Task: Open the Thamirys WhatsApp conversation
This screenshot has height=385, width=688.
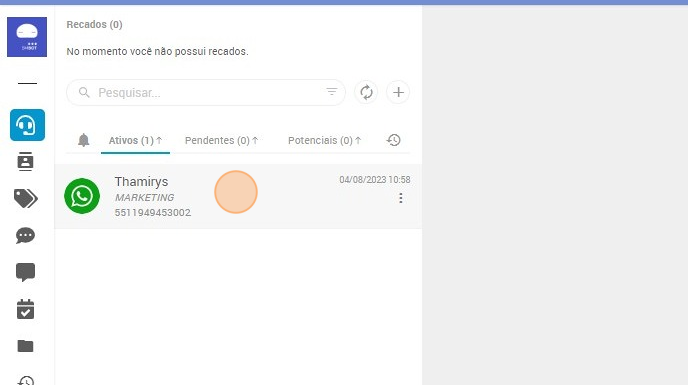Action: 238,196
